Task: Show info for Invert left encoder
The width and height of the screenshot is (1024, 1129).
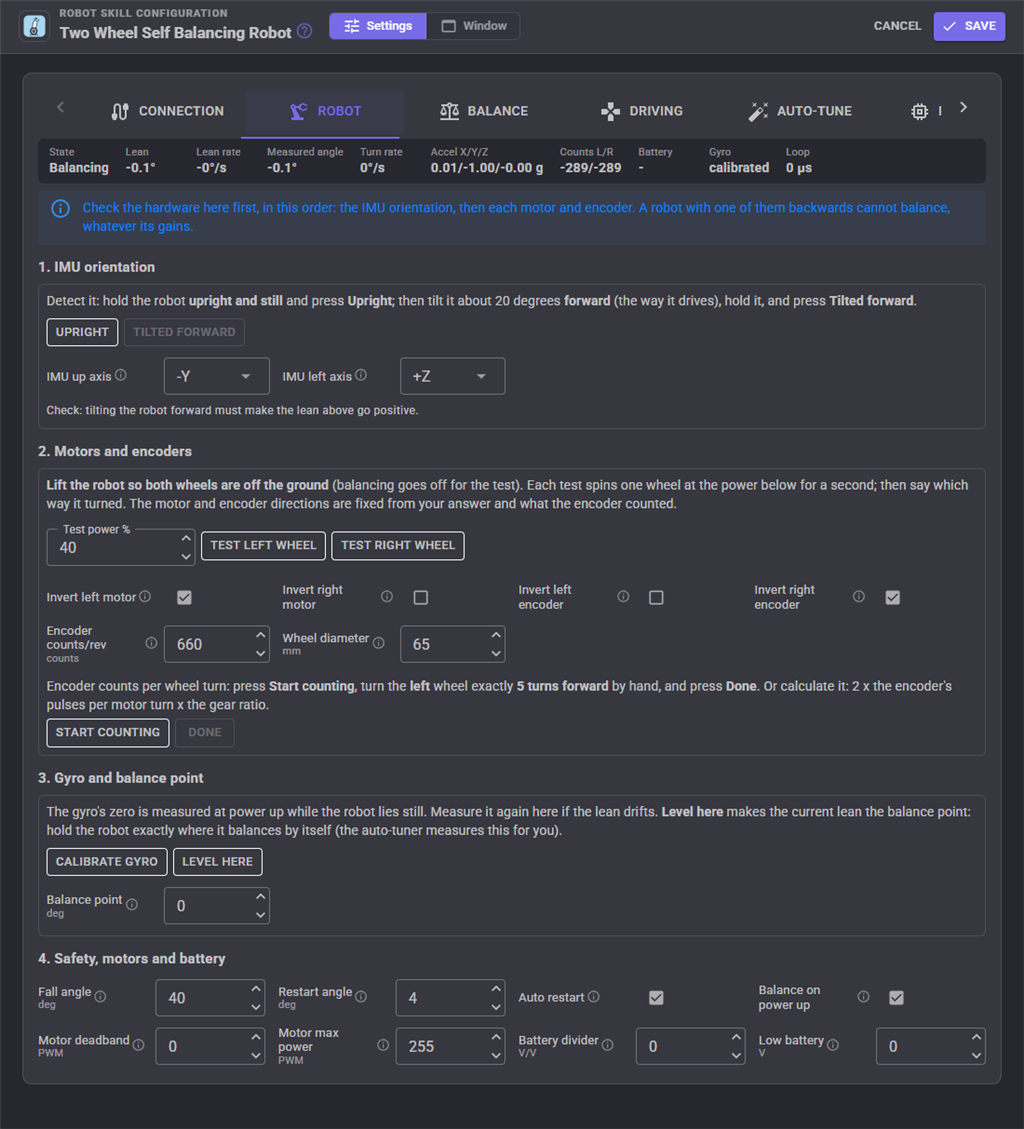Action: [x=623, y=596]
